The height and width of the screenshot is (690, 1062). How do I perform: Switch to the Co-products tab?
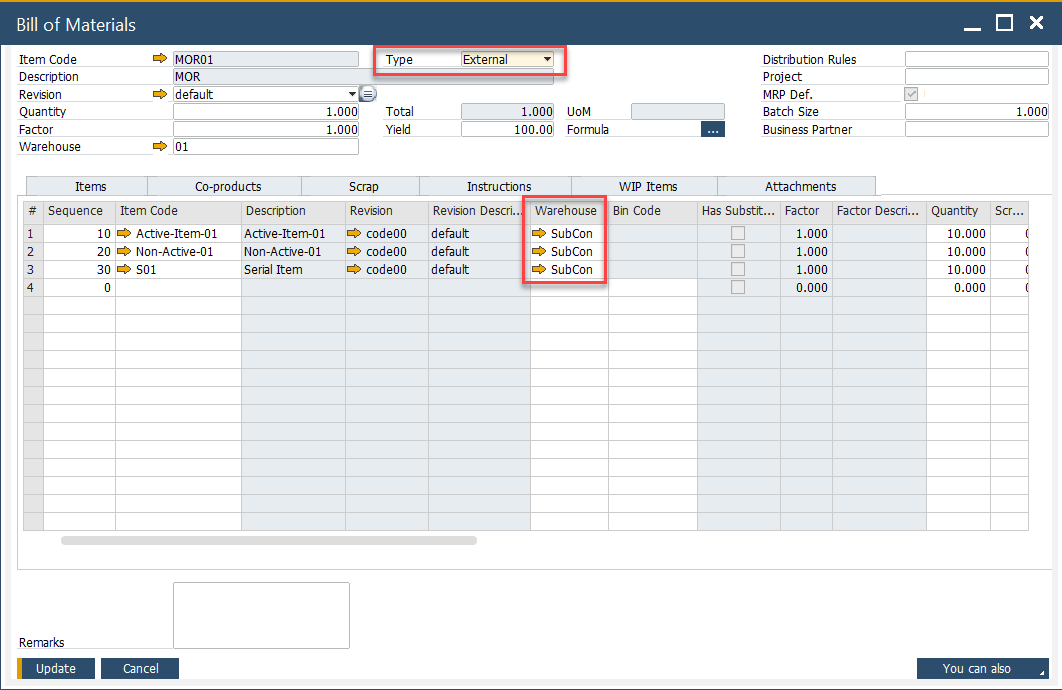click(x=228, y=187)
